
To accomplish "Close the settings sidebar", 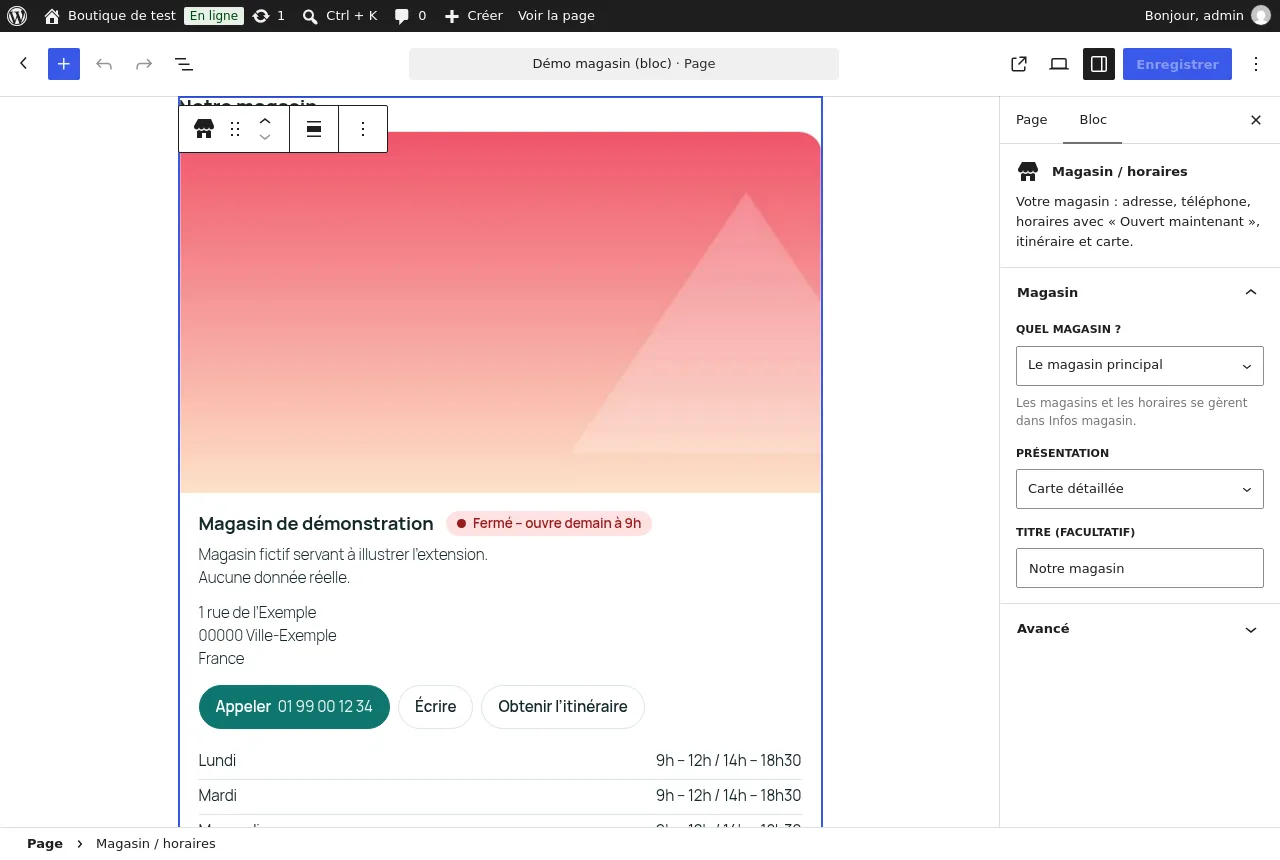I will point(1256,120).
